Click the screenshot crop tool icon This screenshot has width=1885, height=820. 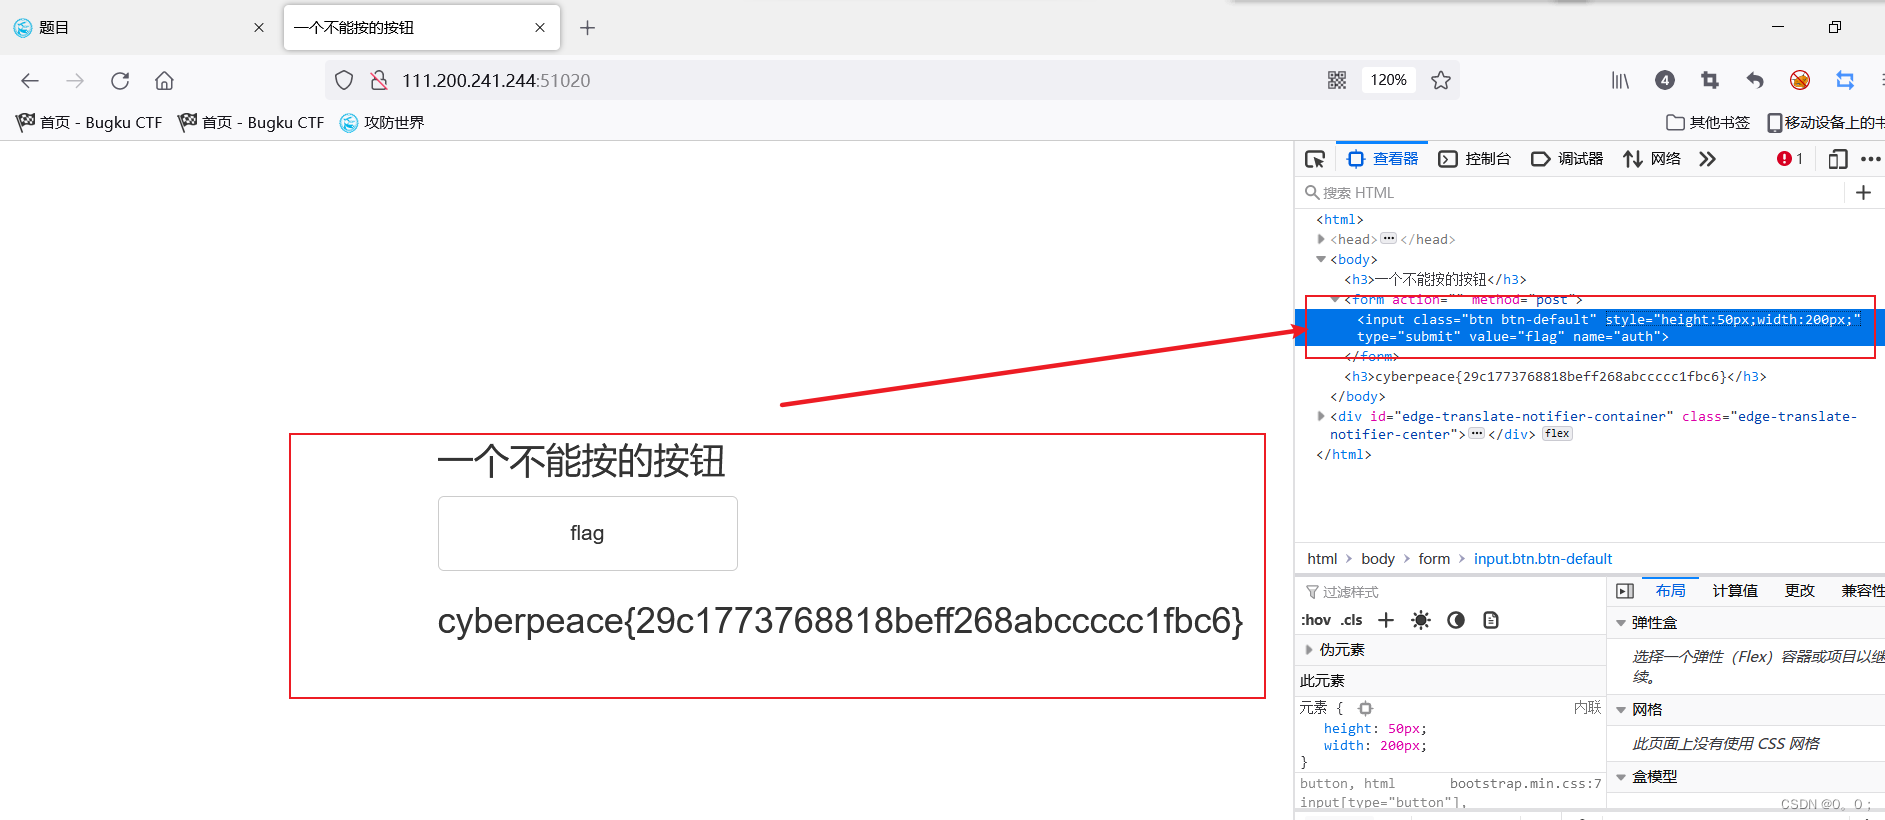(x=1710, y=80)
